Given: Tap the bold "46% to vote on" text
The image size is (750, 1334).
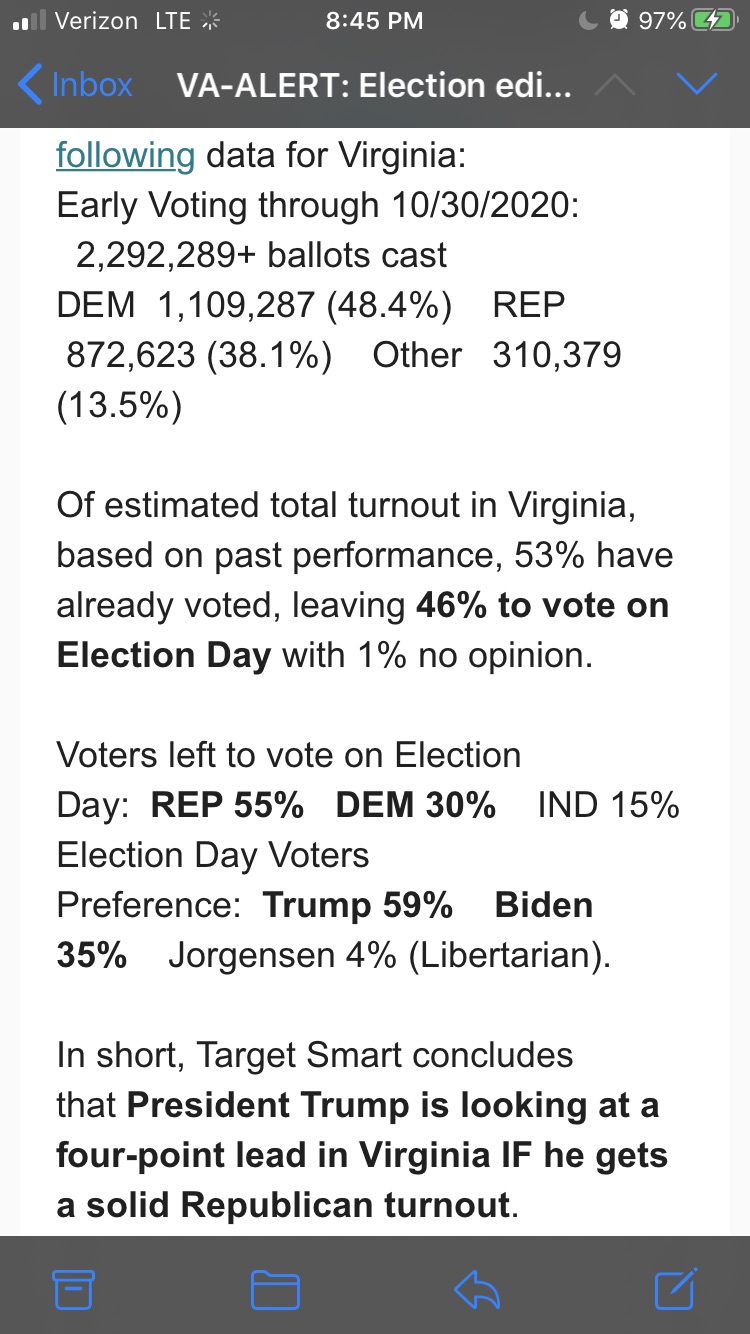Looking at the screenshot, I should point(542,605).
